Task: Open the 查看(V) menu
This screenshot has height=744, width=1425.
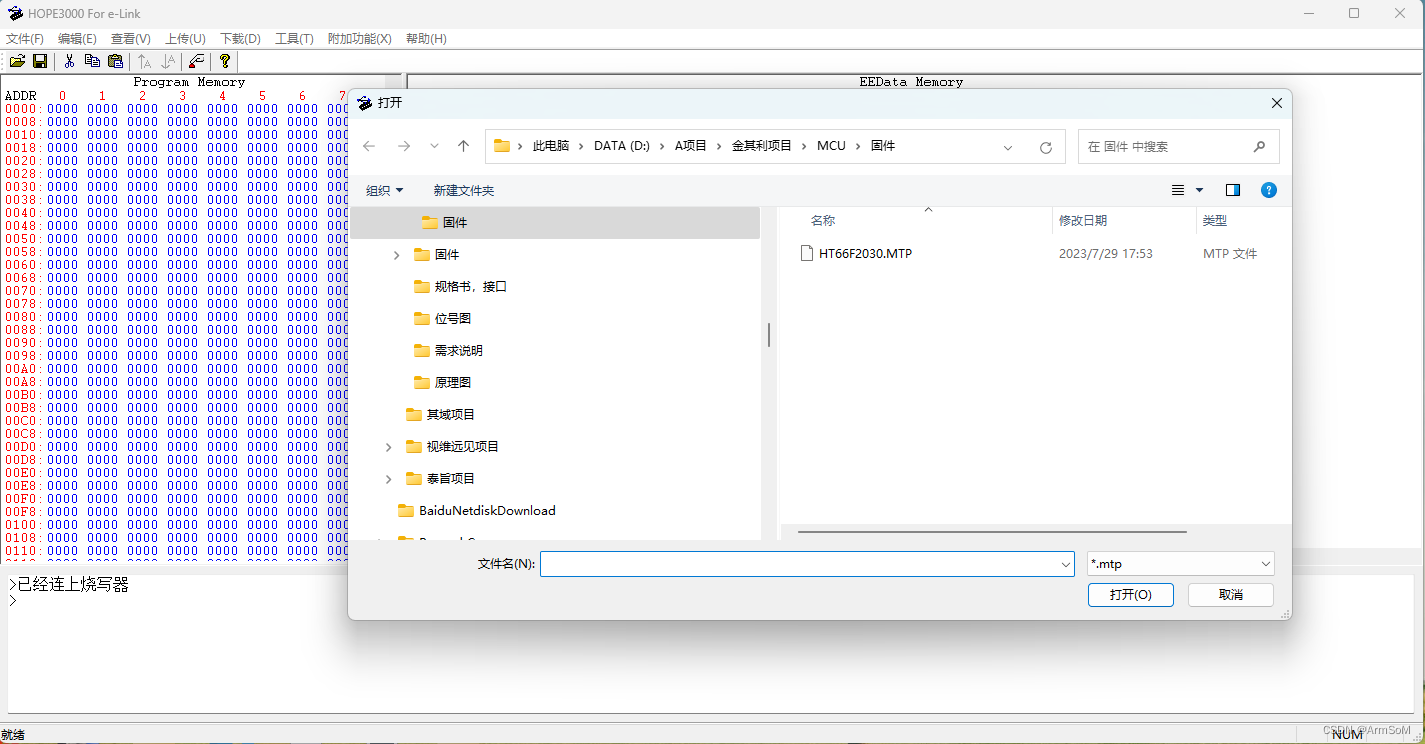Action: pyautogui.click(x=131, y=38)
